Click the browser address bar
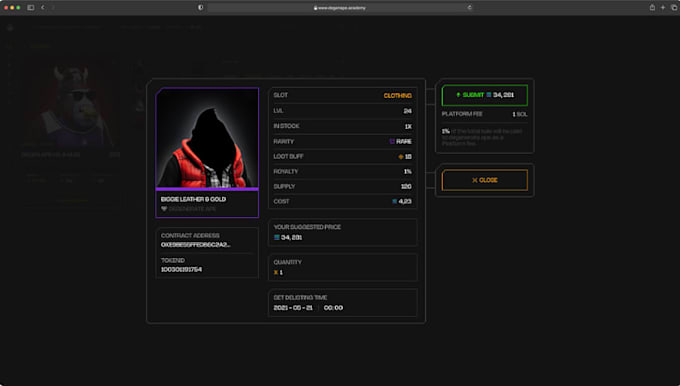This screenshot has width=680, height=386. click(x=340, y=7)
